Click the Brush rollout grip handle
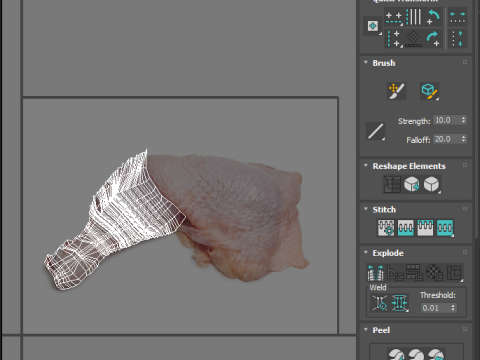The image size is (480, 360). click(x=465, y=62)
